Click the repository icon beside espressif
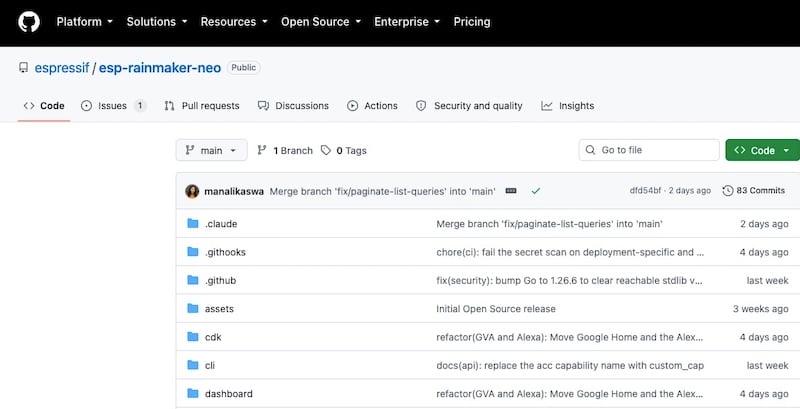This screenshot has height=409, width=800. point(23,68)
